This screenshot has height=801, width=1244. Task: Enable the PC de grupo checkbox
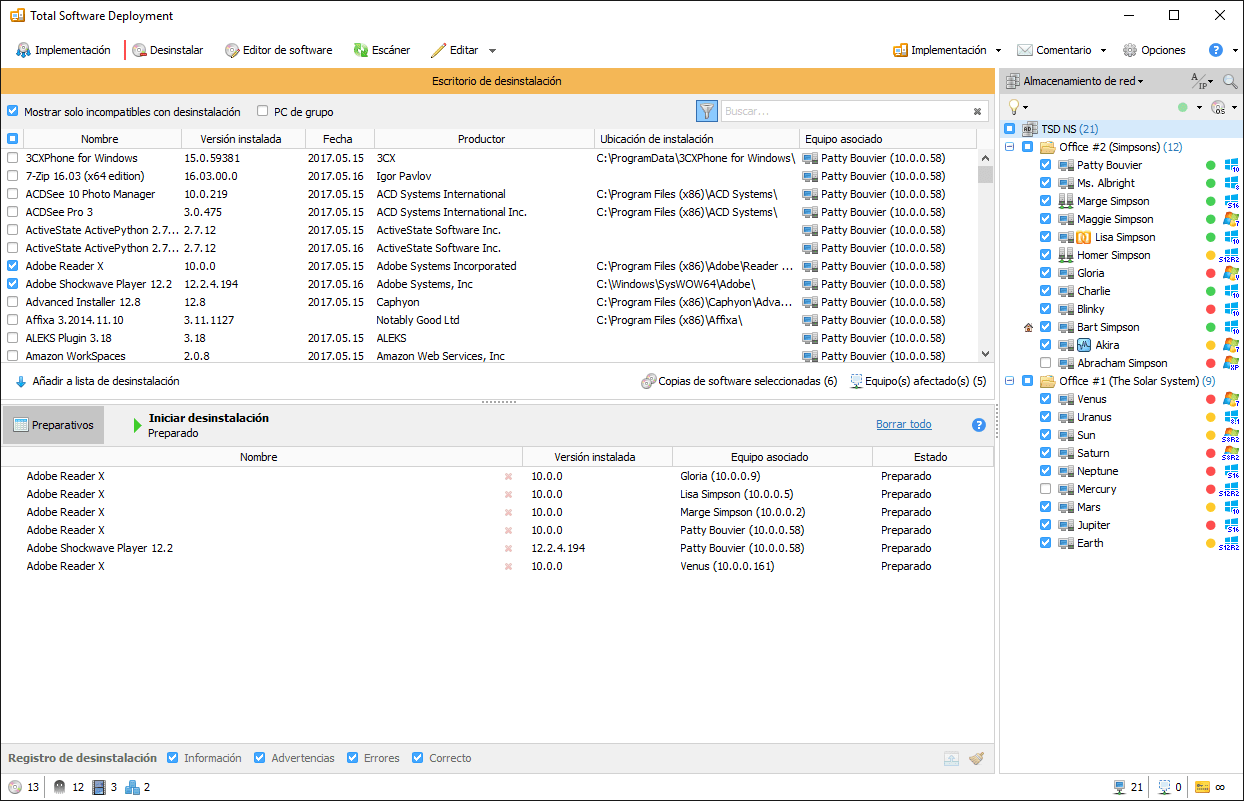click(x=263, y=112)
